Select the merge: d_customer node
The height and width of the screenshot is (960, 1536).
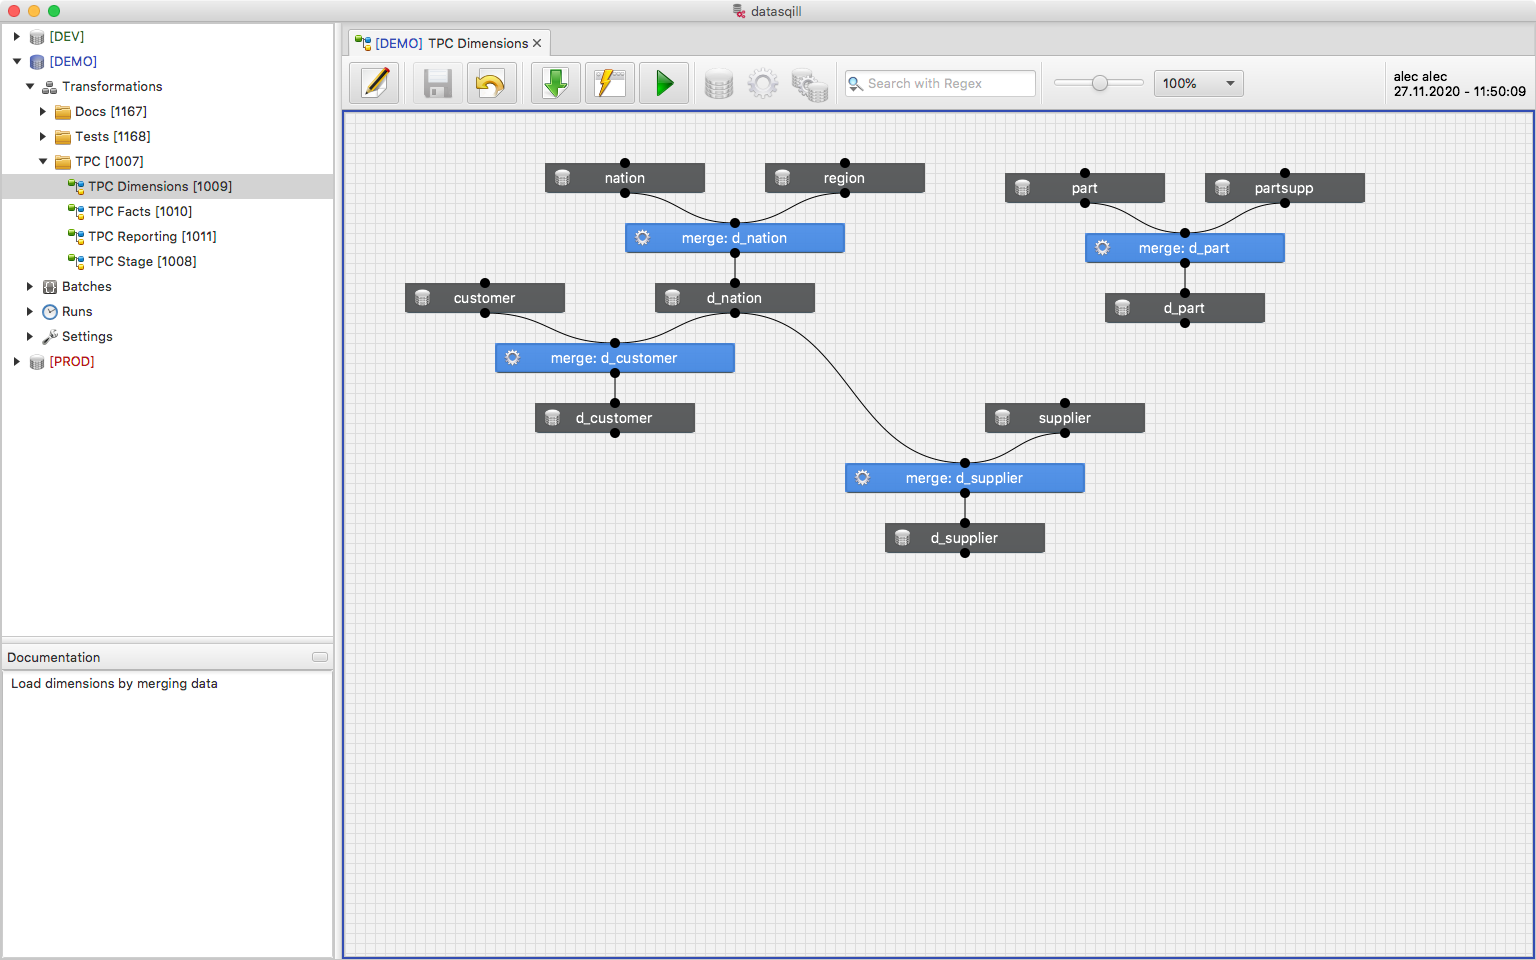coord(614,357)
